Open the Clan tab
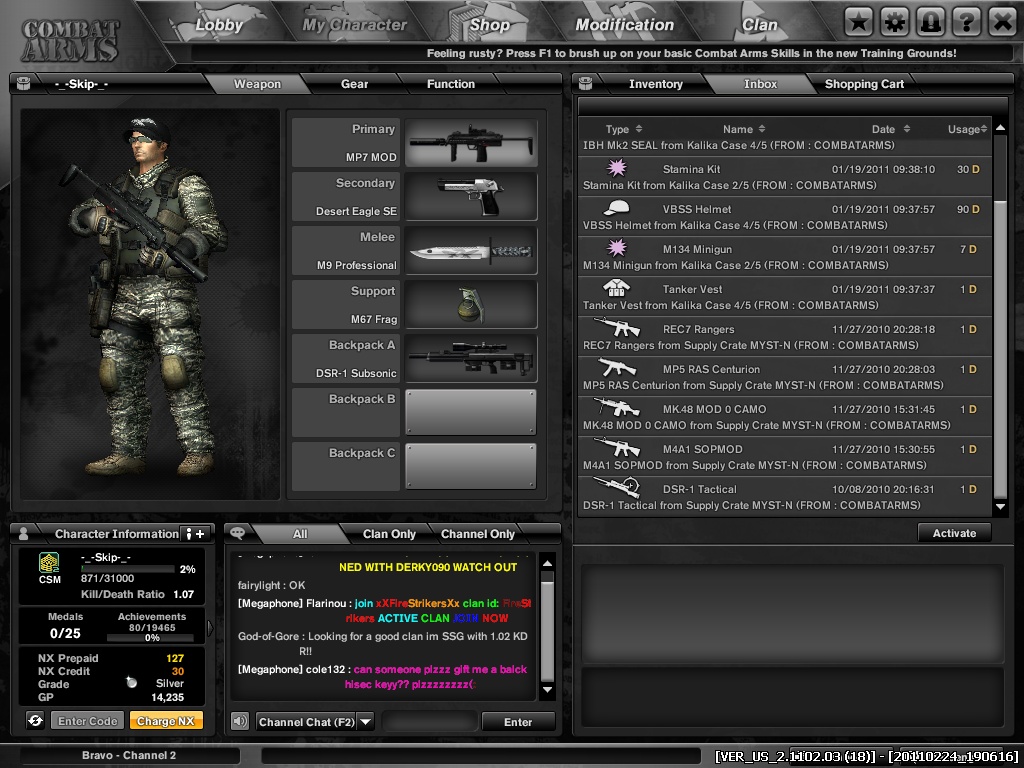Screen dimensions: 1024x768 [760, 25]
